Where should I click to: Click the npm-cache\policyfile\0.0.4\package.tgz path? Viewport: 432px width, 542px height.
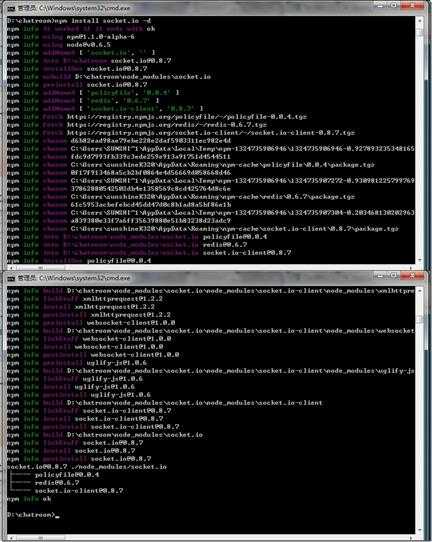coord(223,165)
